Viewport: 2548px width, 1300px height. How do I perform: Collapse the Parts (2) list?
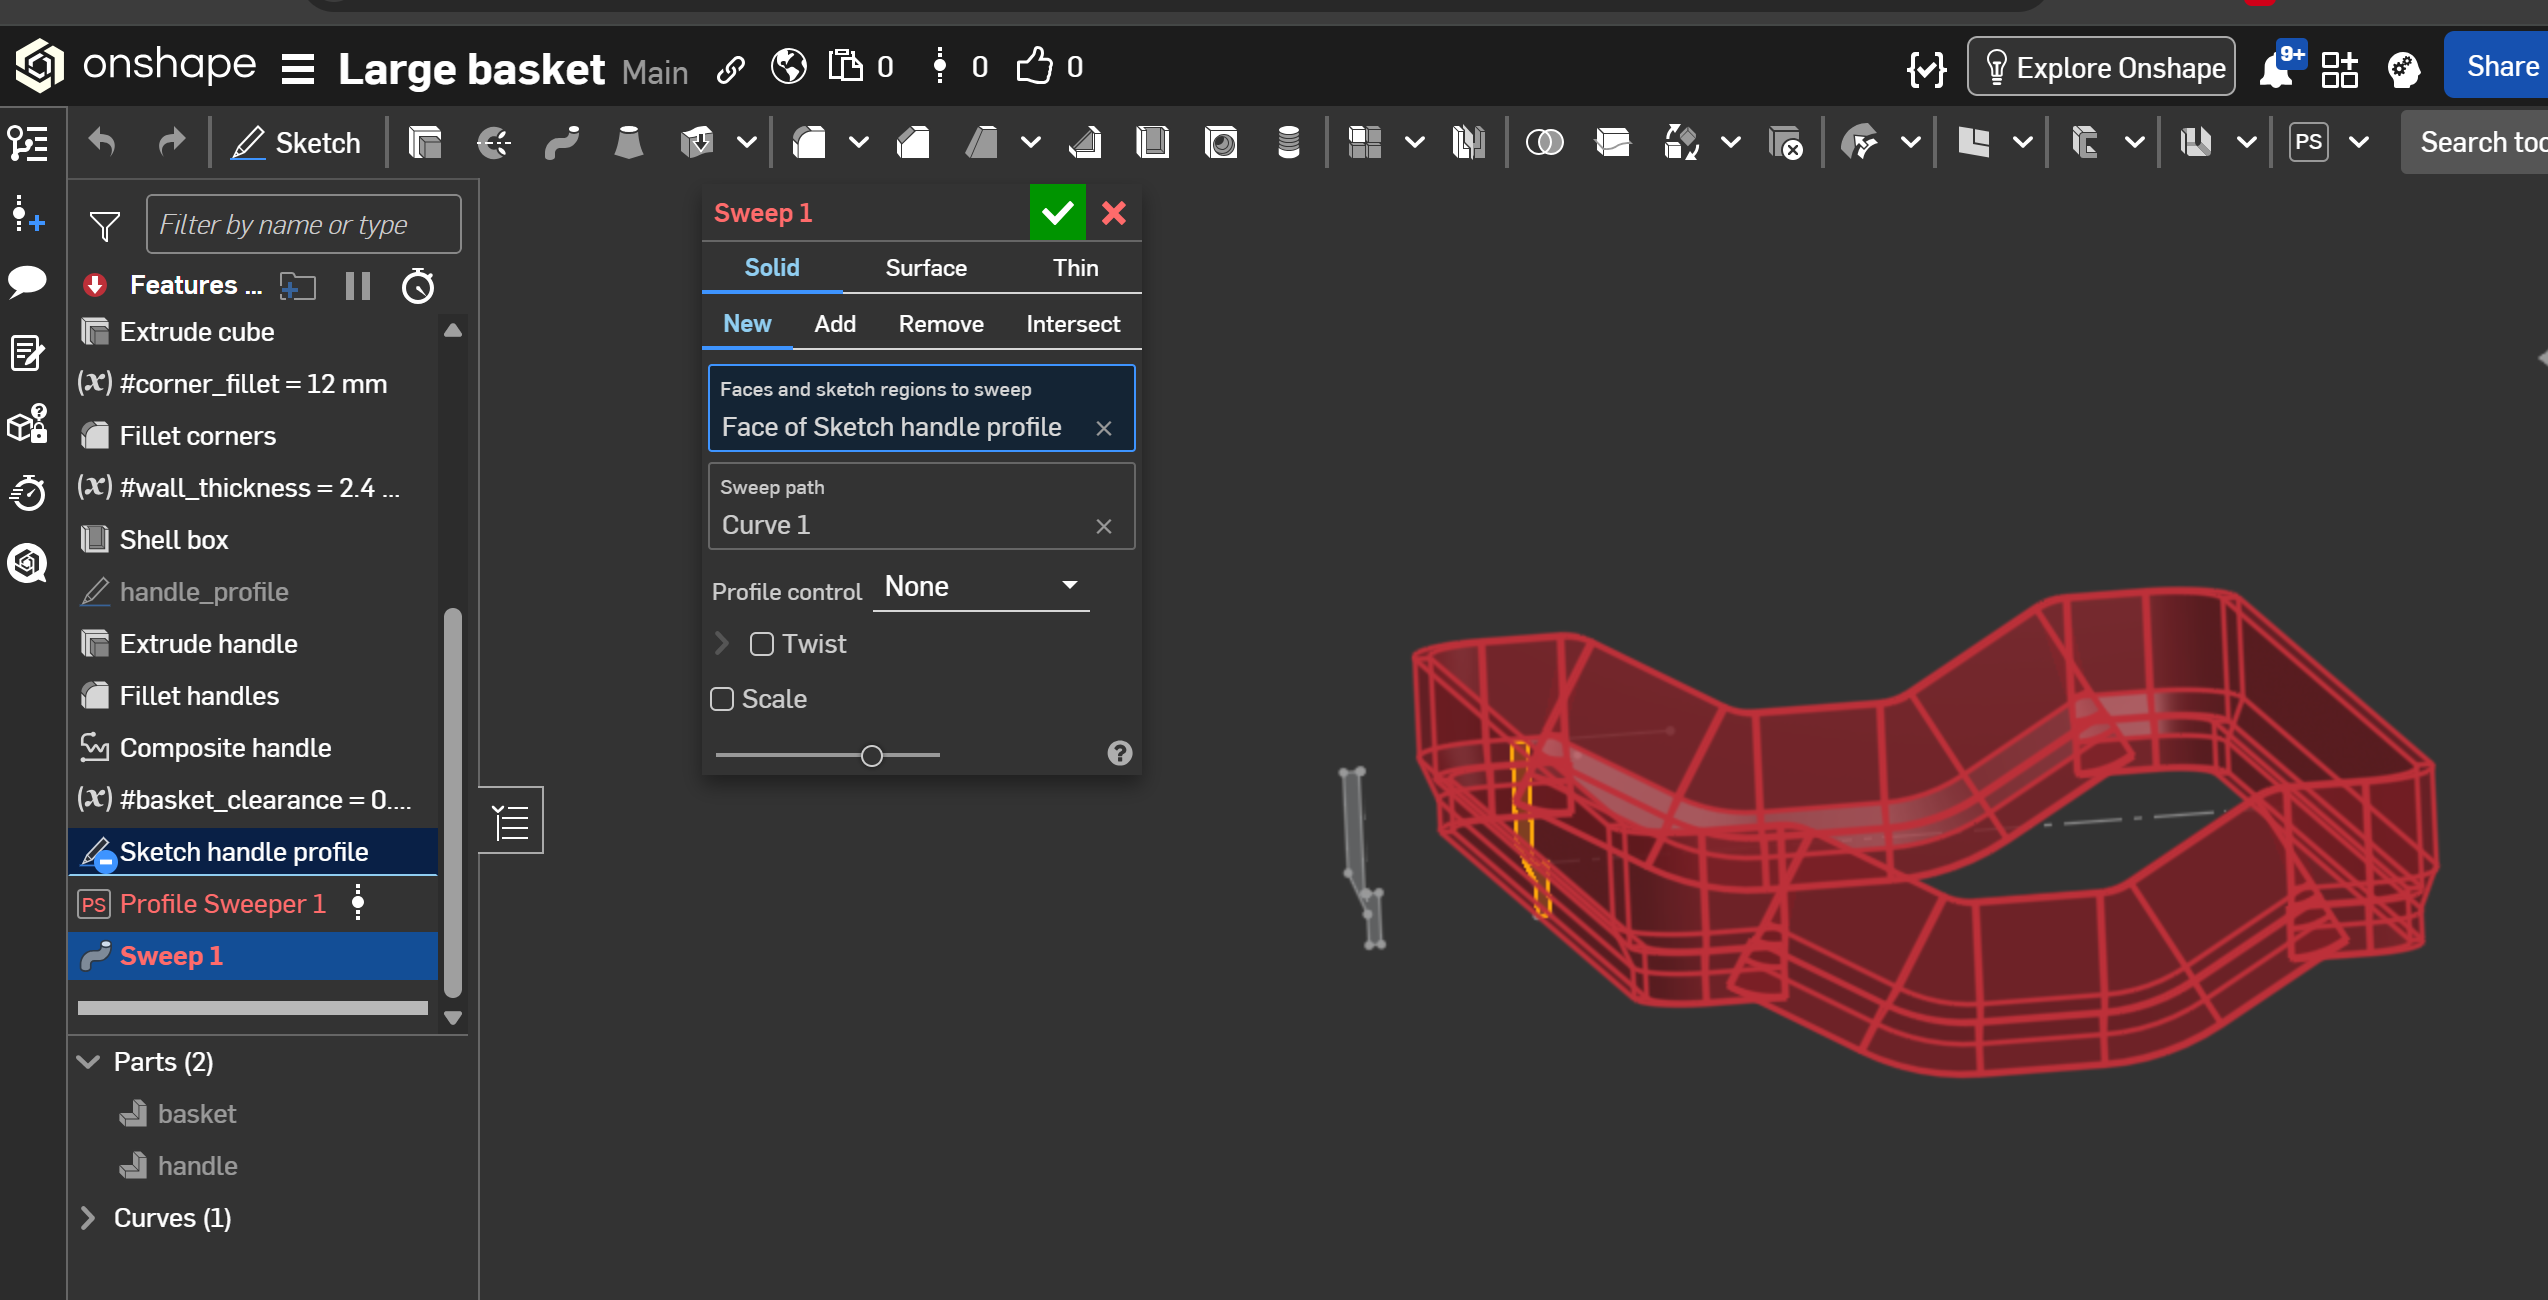tap(88, 1062)
